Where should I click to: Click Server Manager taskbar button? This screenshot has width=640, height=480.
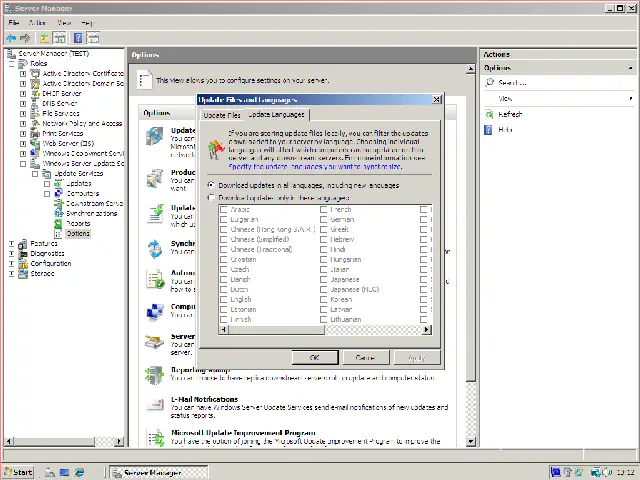point(158,472)
